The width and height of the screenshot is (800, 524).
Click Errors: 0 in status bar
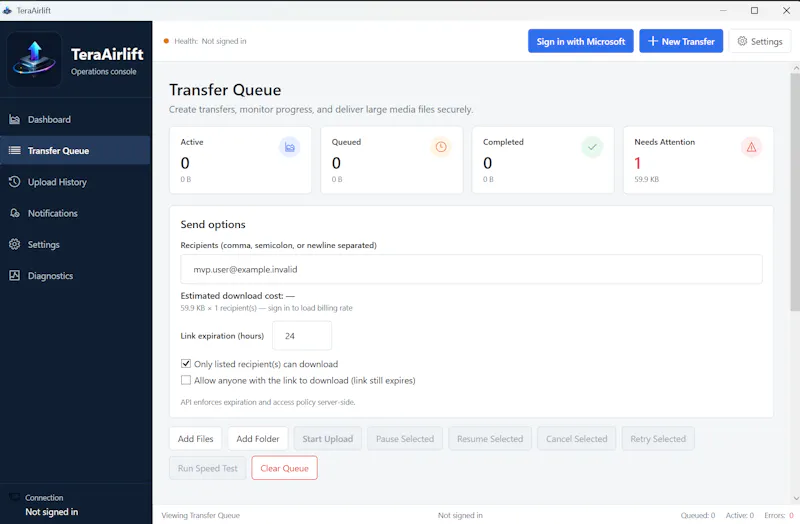779,515
